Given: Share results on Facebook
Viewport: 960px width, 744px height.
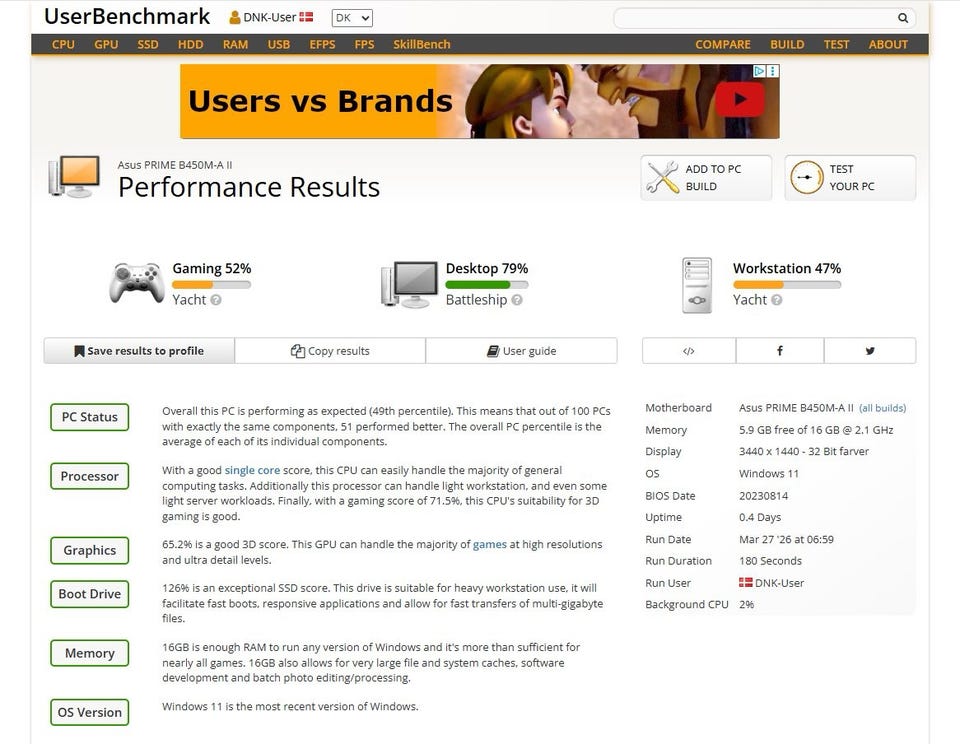Looking at the screenshot, I should pyautogui.click(x=779, y=351).
